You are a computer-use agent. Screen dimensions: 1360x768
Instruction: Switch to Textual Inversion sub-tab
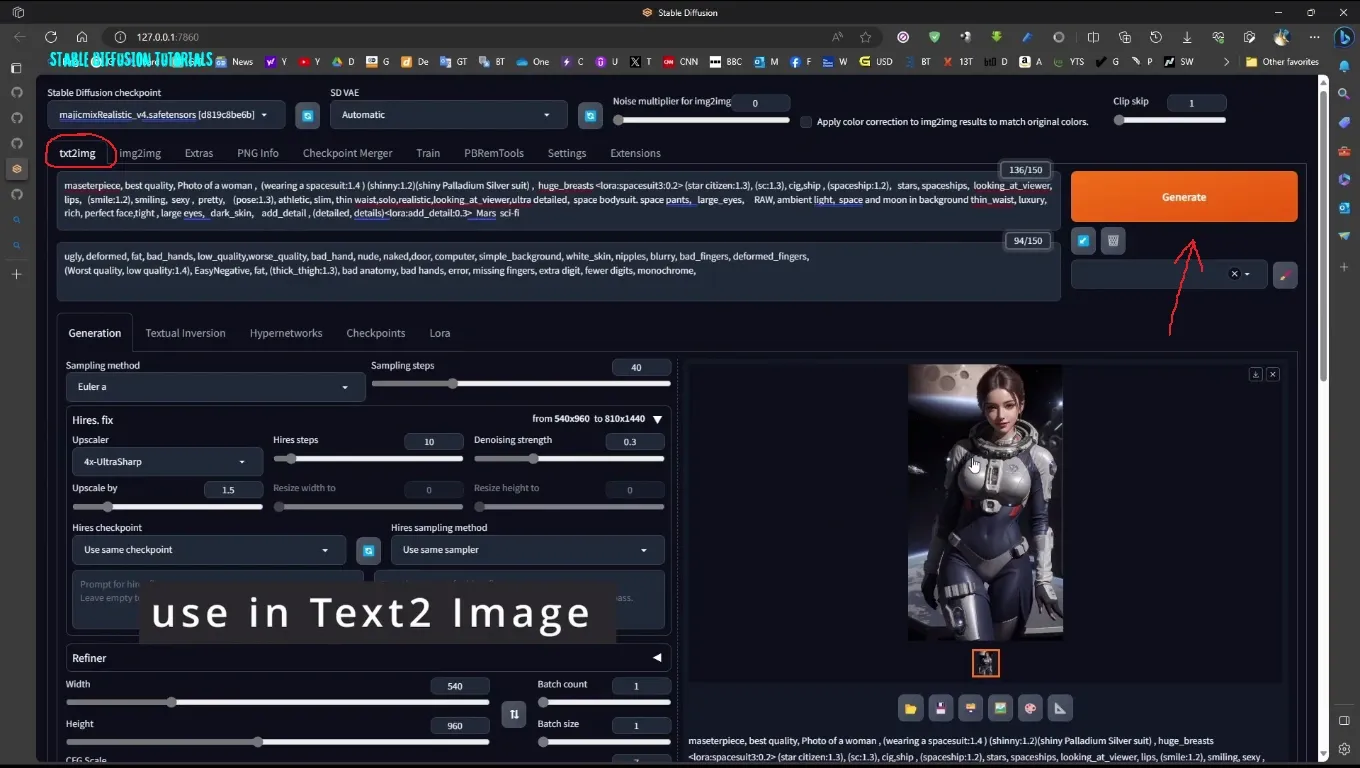pyautogui.click(x=185, y=333)
